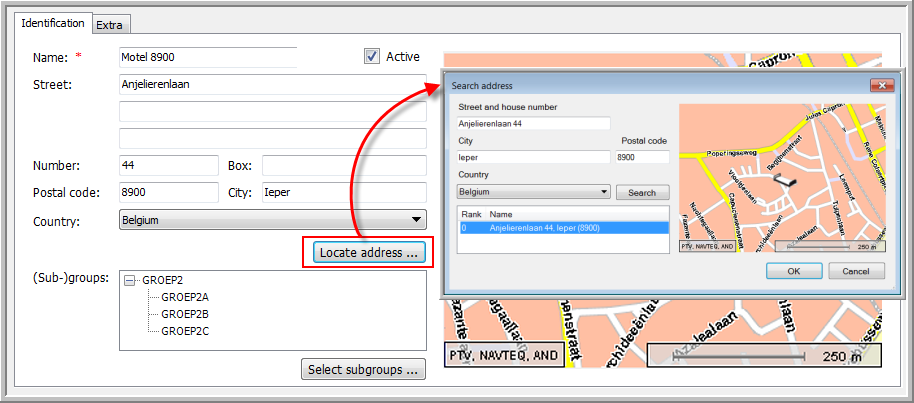Close the Search address dialog
This screenshot has height=403, width=914.
[x=880, y=87]
